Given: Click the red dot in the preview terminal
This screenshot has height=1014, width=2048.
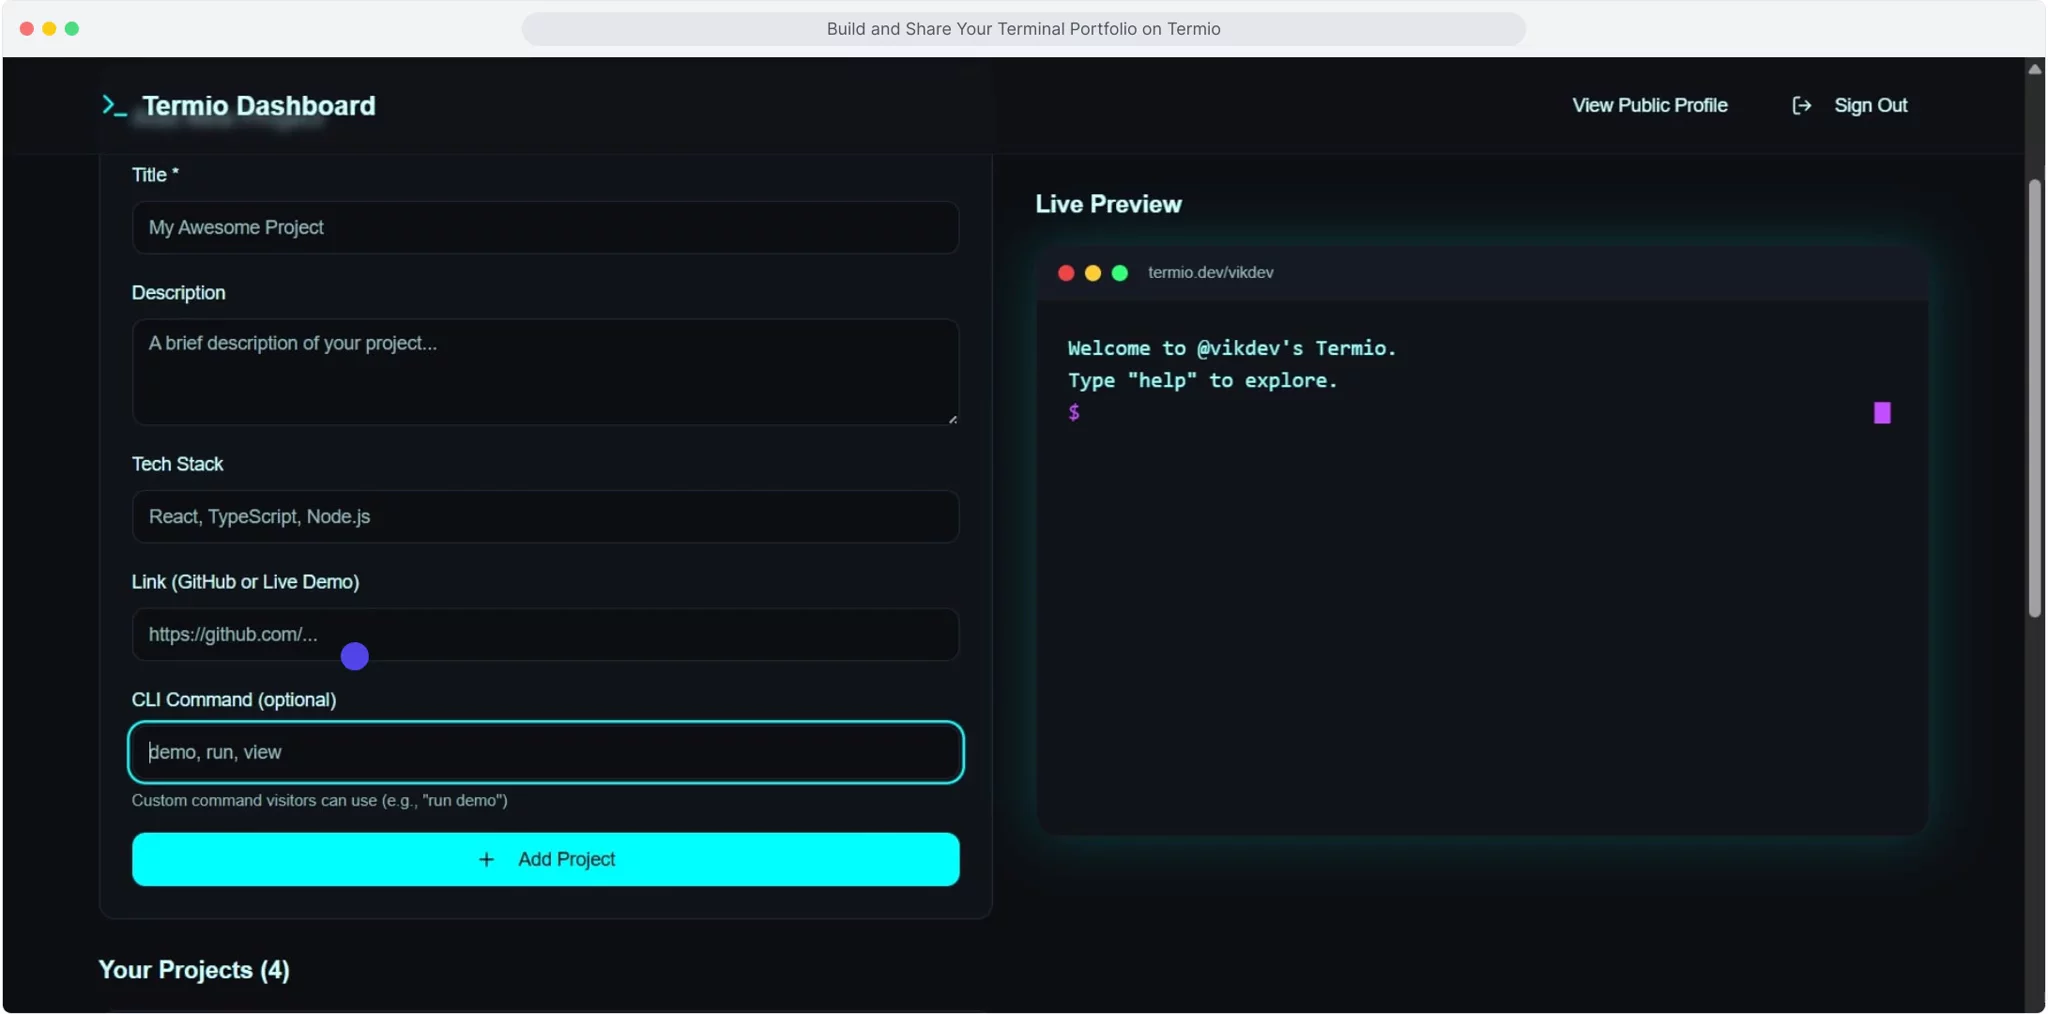Looking at the screenshot, I should click(1066, 272).
